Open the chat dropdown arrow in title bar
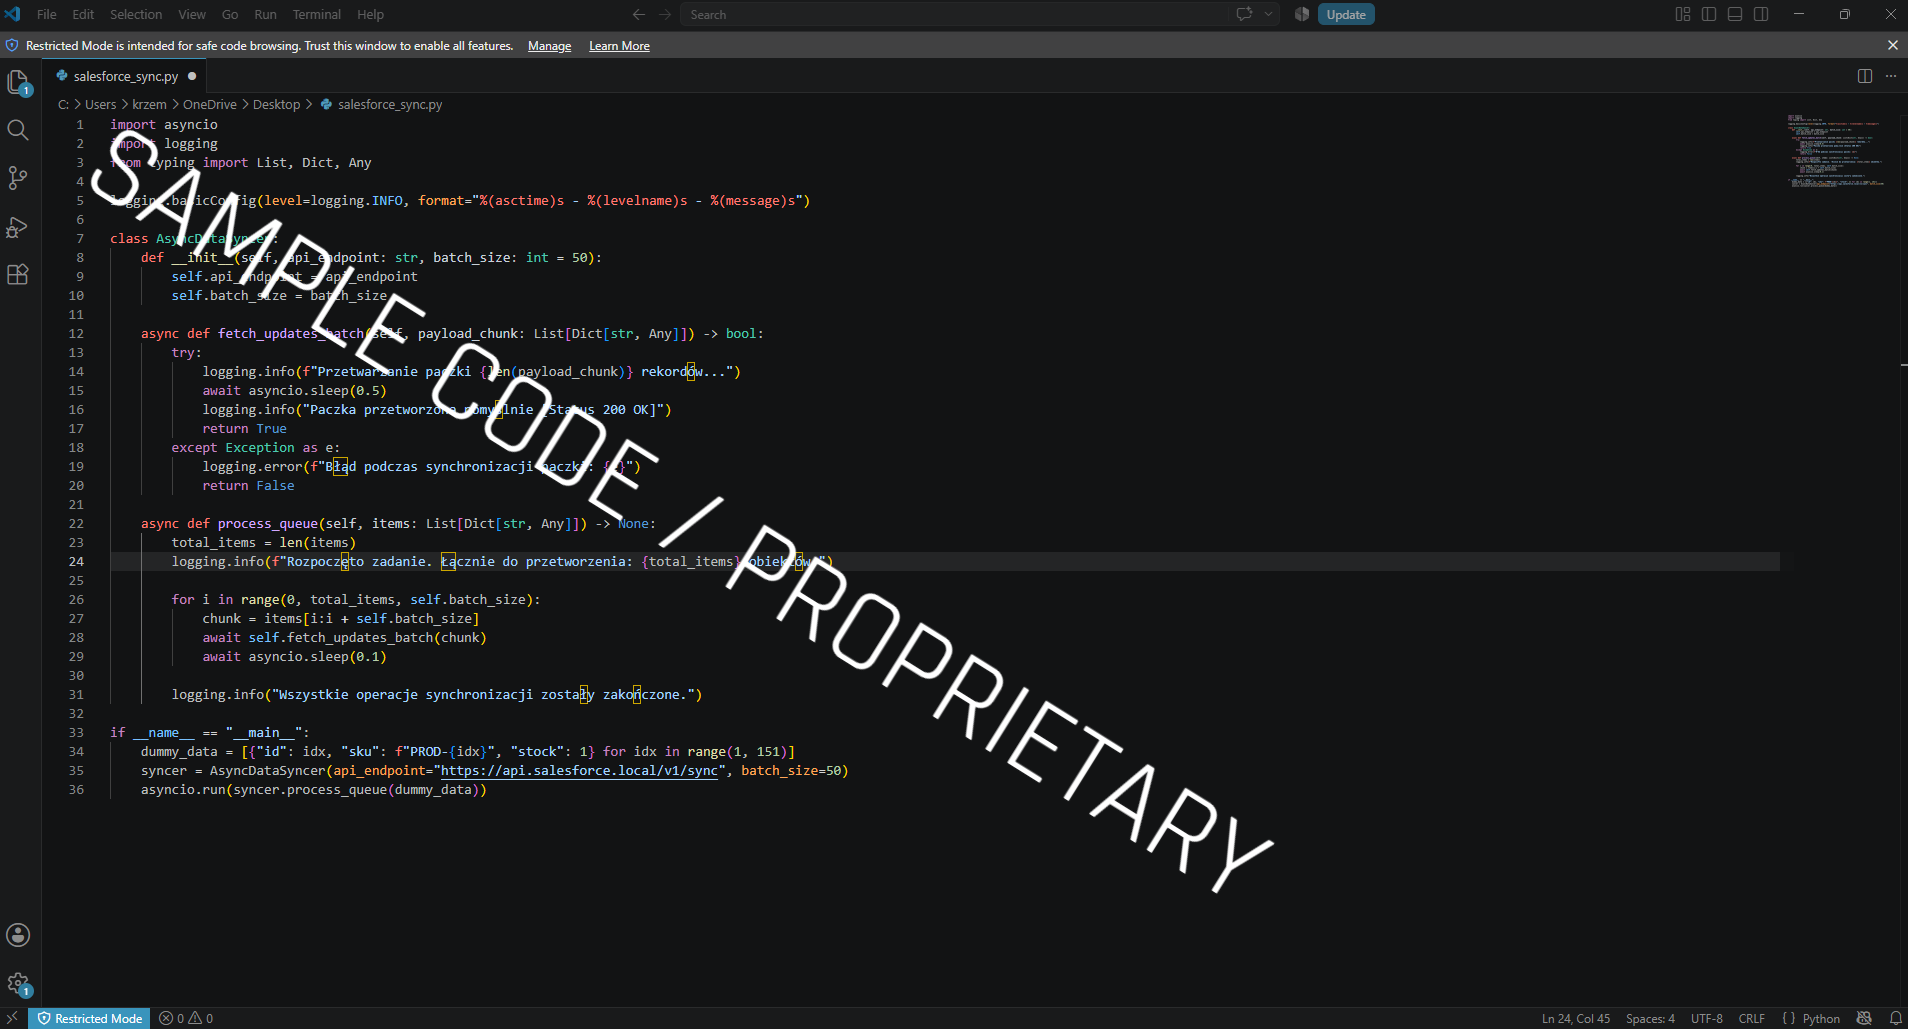This screenshot has width=1908, height=1029. tap(1268, 14)
